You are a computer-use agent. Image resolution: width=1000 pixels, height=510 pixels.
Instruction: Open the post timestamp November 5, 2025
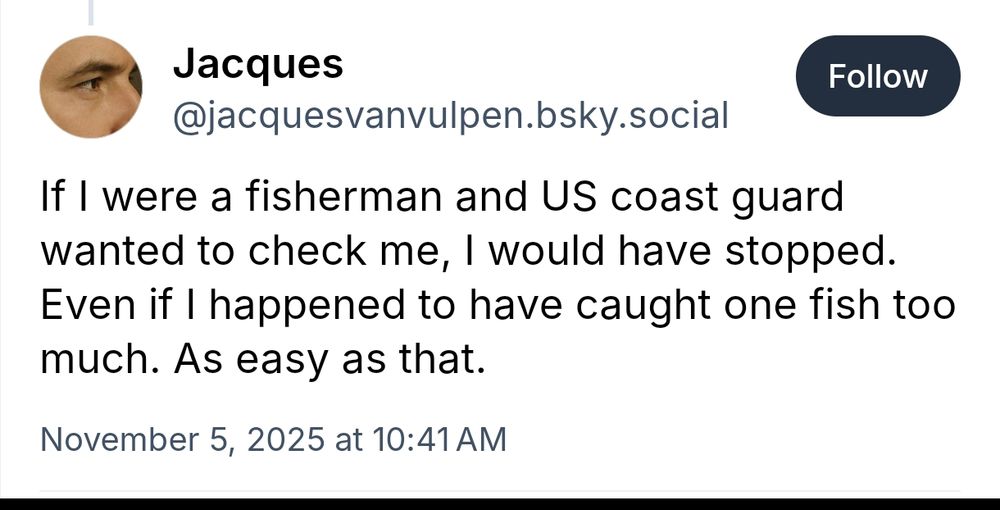[x=183, y=439]
